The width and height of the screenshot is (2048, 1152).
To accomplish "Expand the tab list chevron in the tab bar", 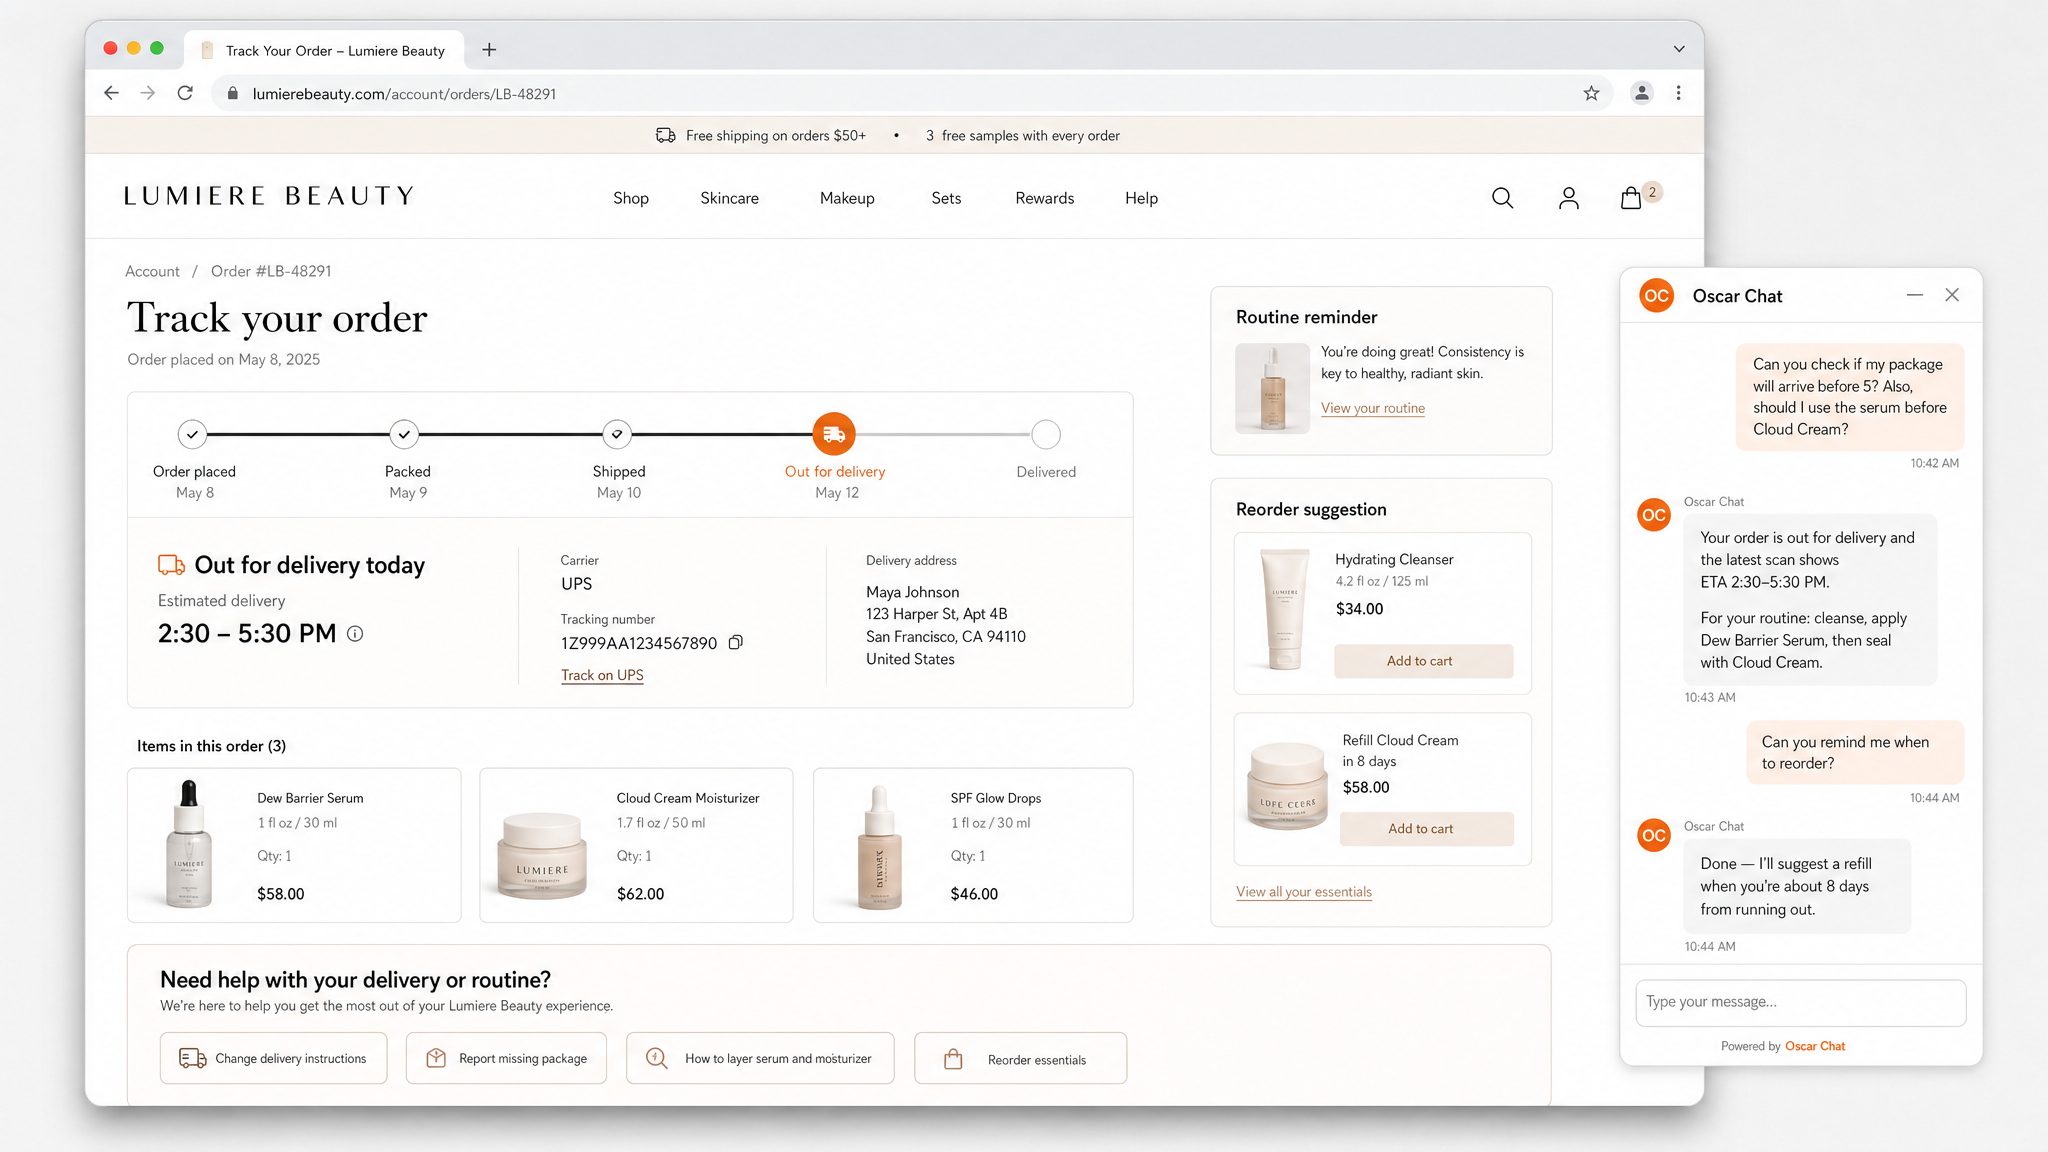I will (1679, 49).
